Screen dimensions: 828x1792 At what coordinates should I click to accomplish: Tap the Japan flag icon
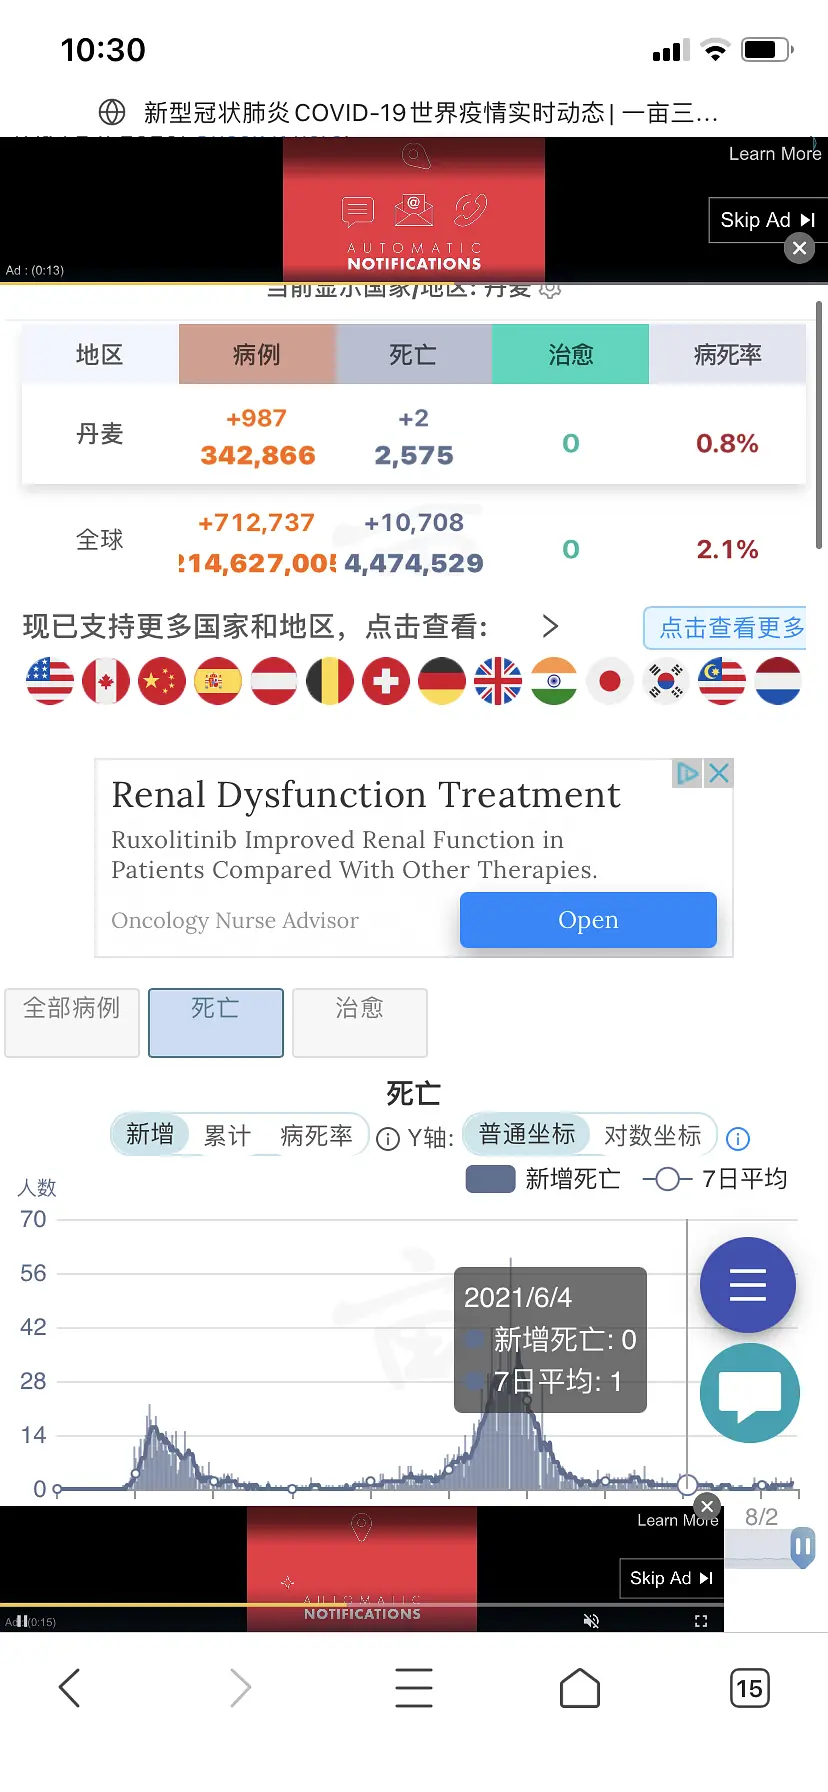pyautogui.click(x=610, y=681)
